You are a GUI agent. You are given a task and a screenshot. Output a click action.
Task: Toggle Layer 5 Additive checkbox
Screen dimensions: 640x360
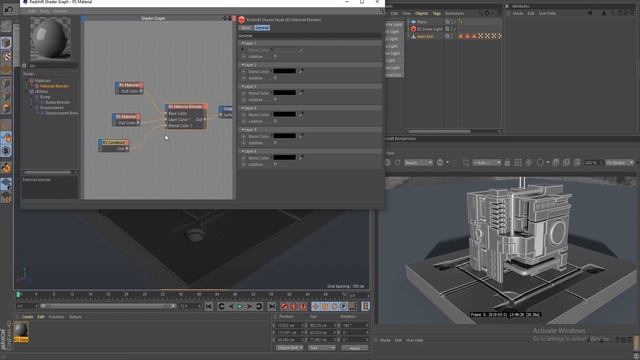point(275,143)
